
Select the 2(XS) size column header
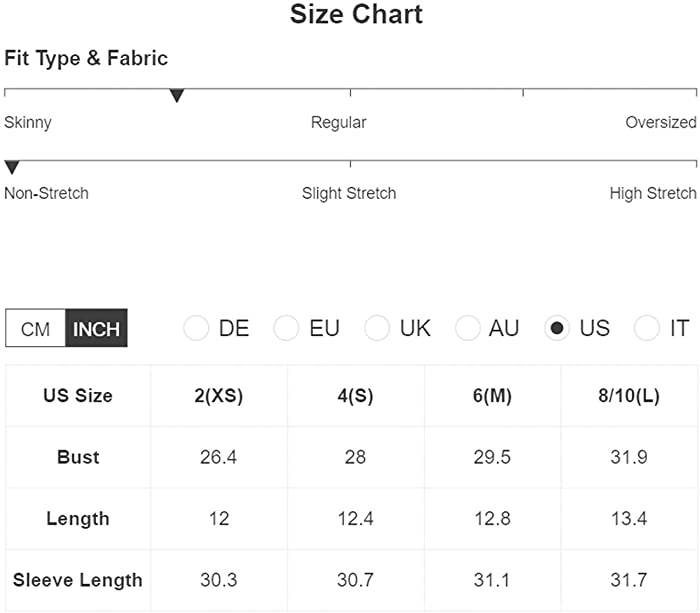click(x=219, y=396)
